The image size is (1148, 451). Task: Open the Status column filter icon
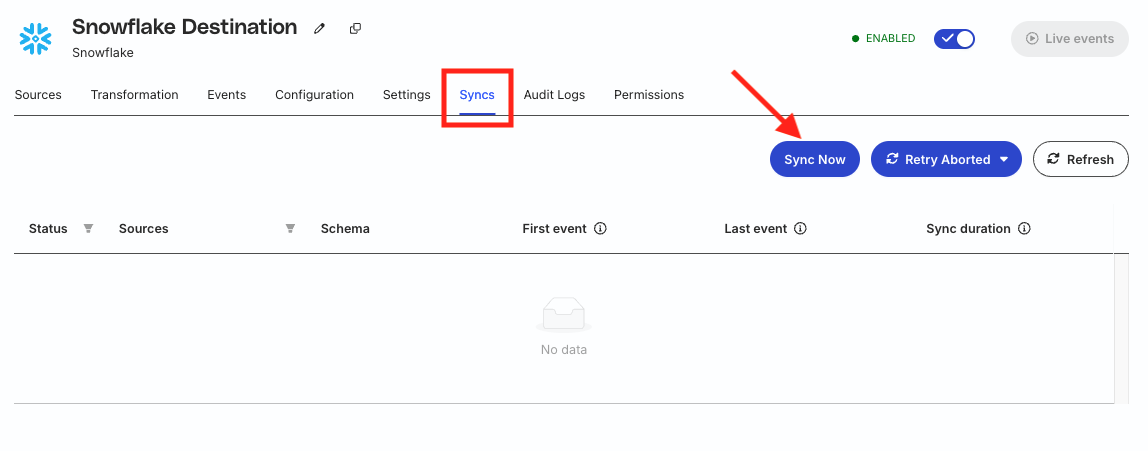[x=89, y=228]
